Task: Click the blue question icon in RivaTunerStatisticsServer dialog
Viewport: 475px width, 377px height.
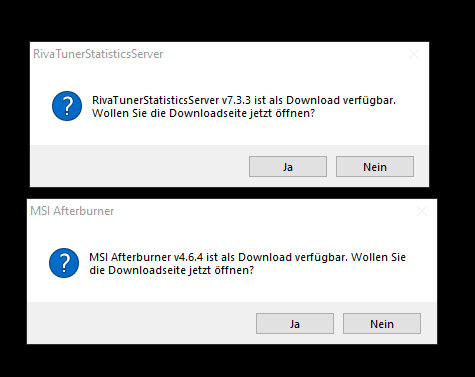Action: pyautogui.click(x=67, y=106)
